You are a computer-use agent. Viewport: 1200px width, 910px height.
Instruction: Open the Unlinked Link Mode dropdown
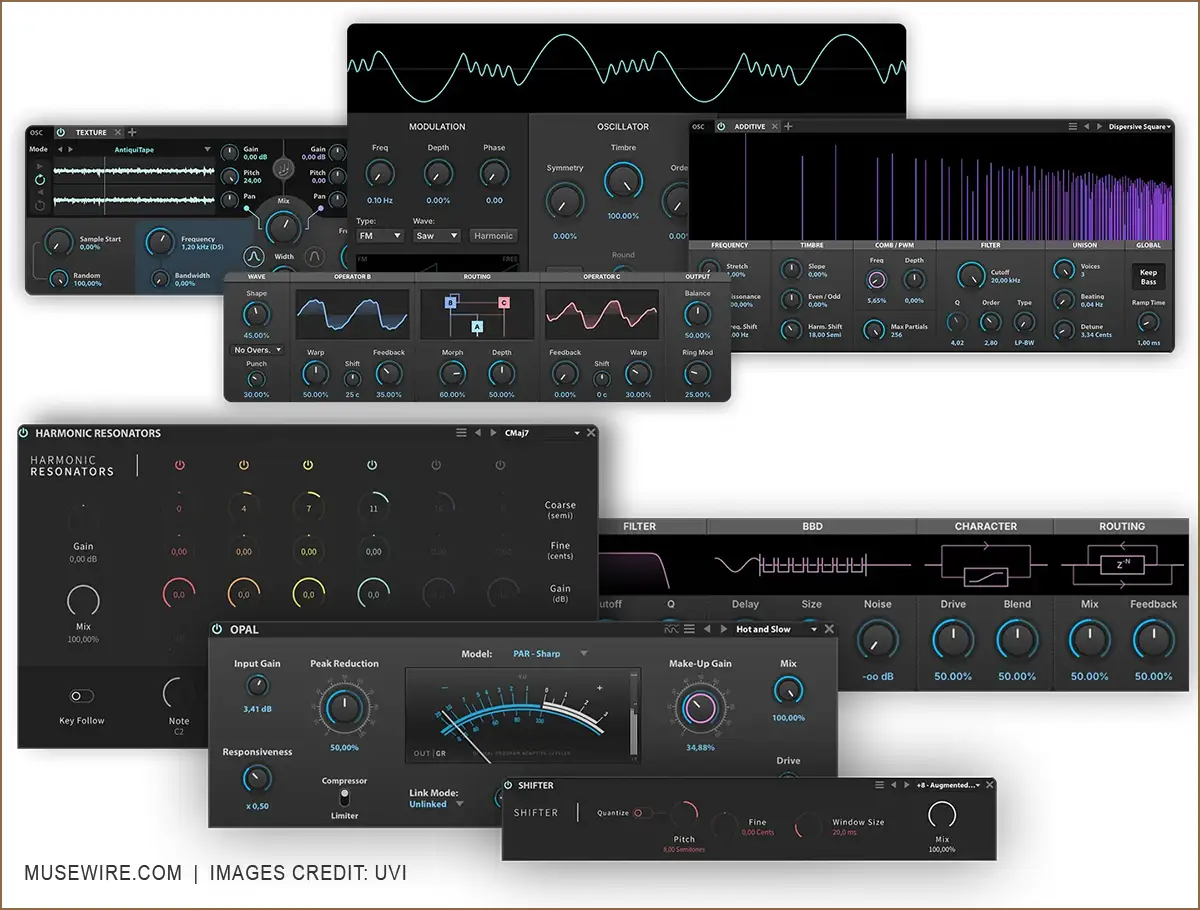pos(437,804)
